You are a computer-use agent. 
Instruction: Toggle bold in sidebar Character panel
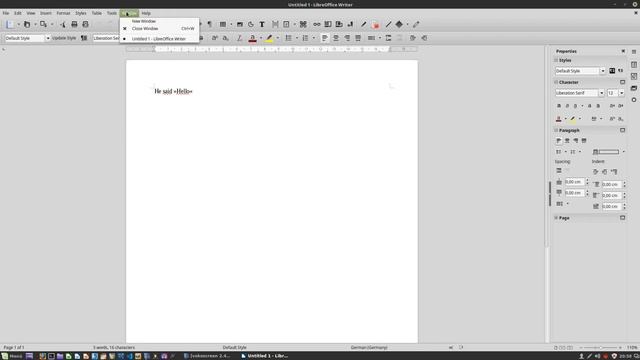click(x=559, y=106)
